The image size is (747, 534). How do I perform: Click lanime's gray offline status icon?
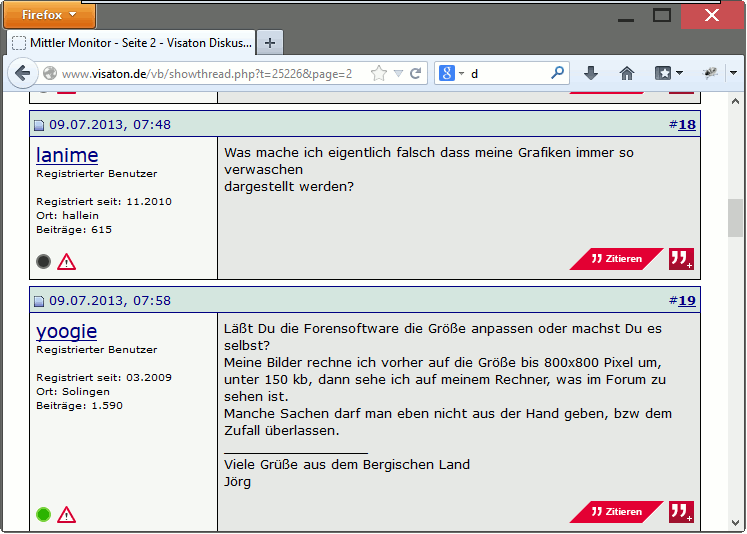point(43,262)
